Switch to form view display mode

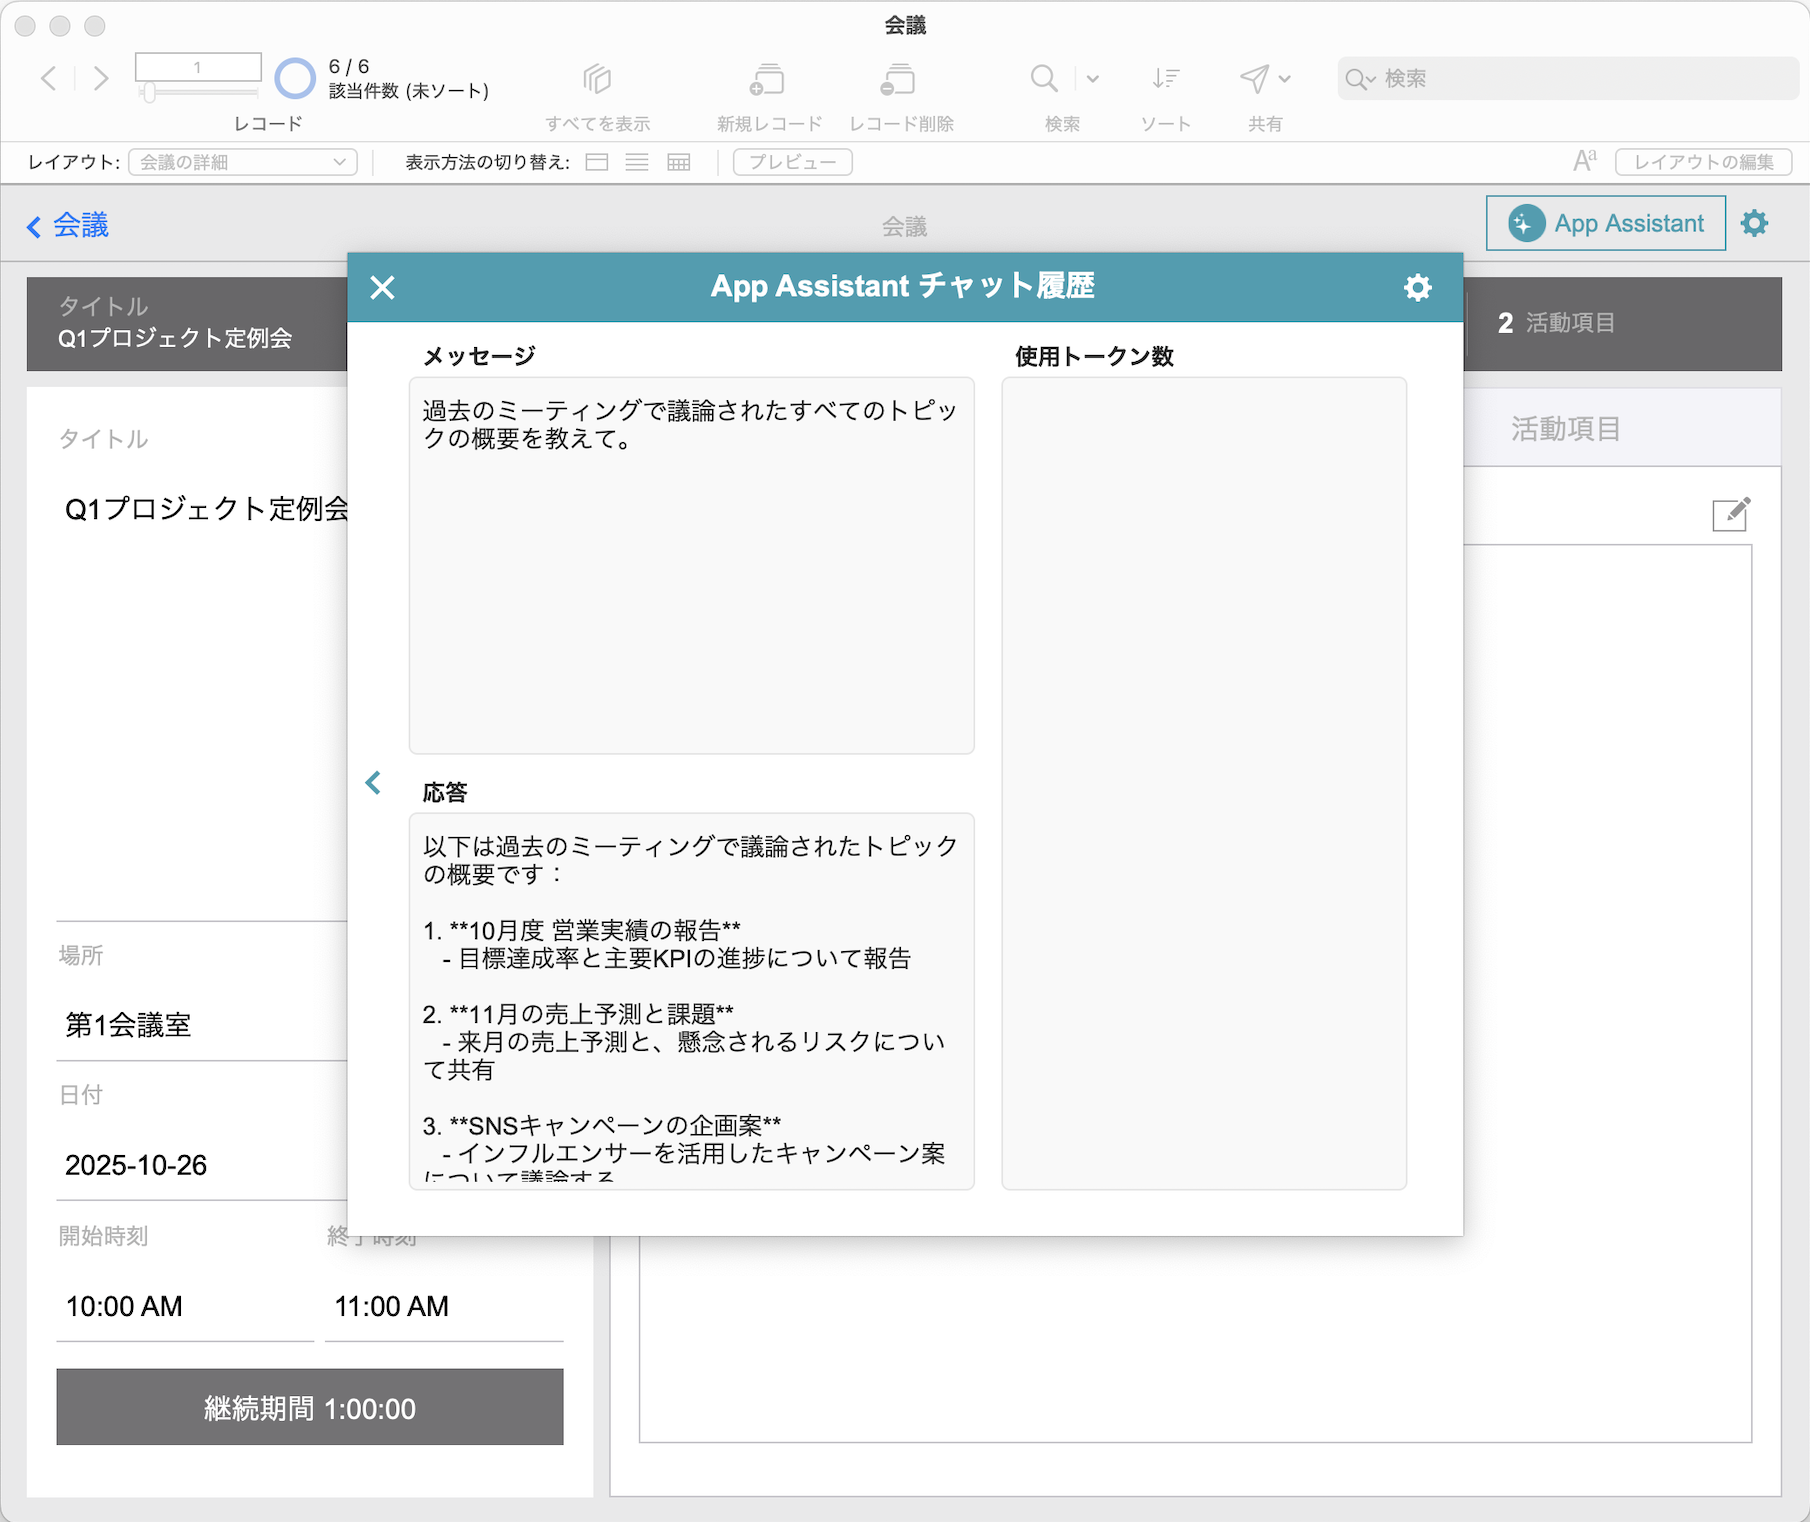tap(597, 162)
